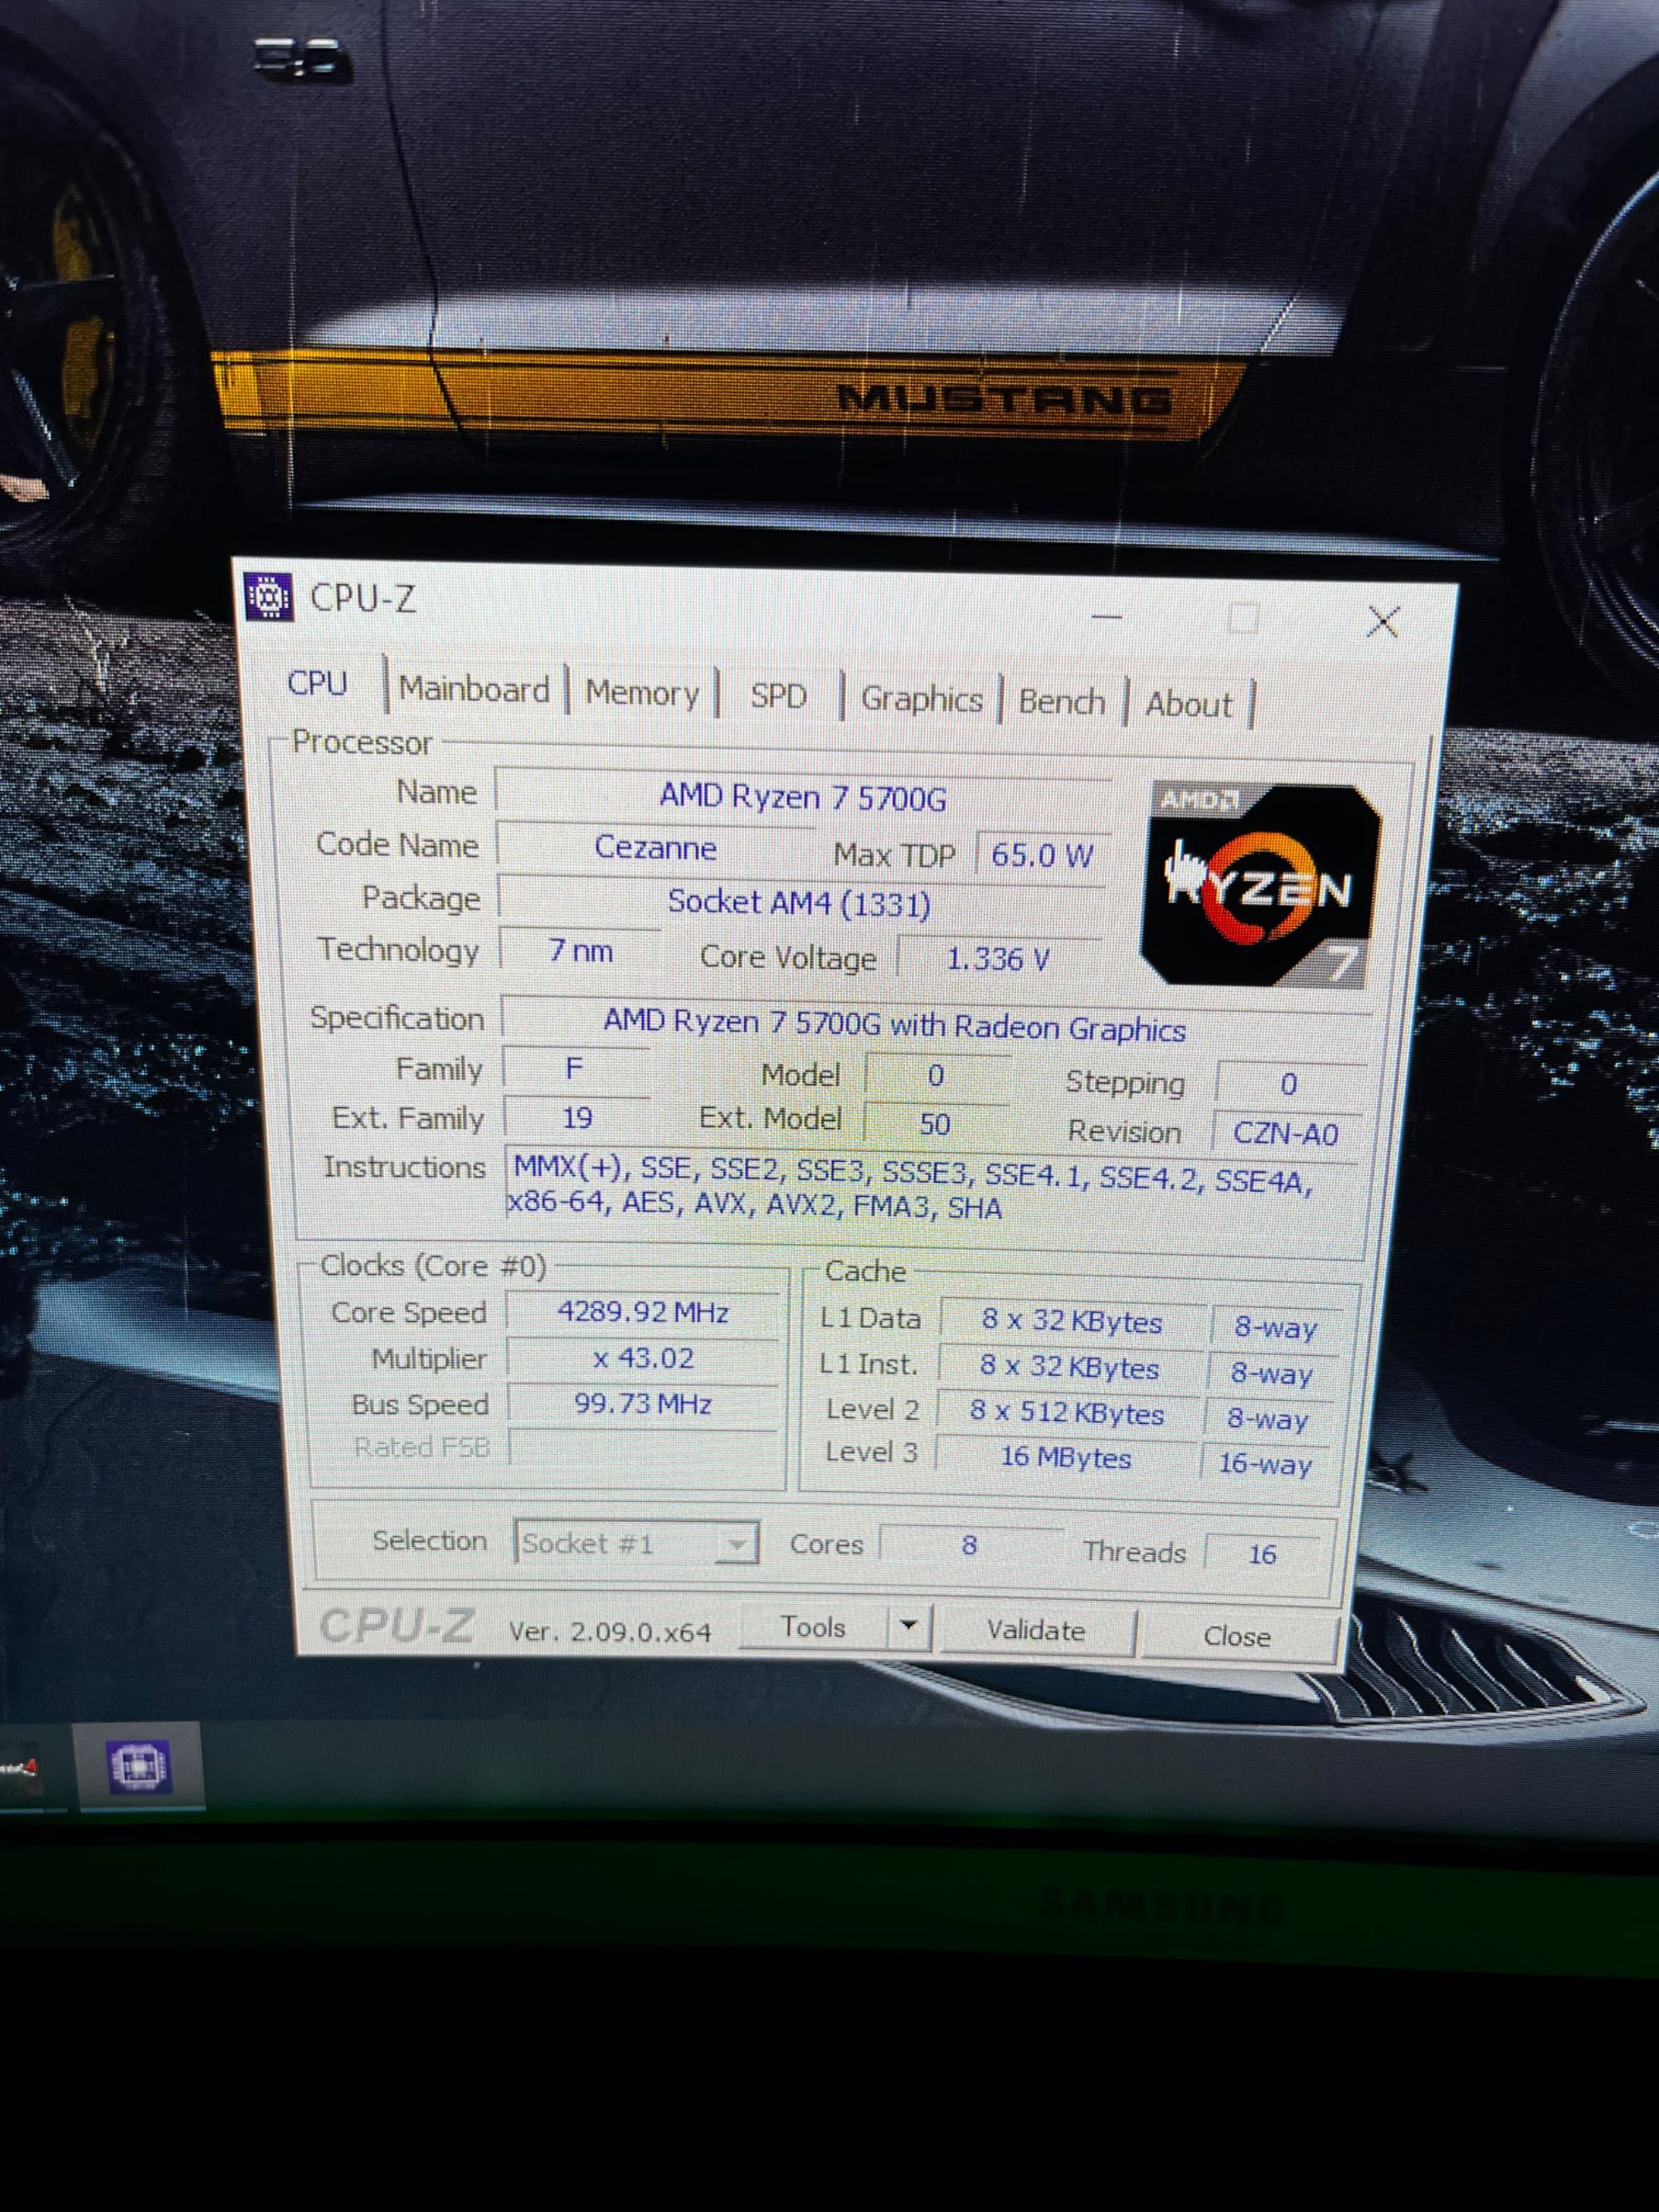Click the Threads value 16
The image size is (1659, 2212).
(1262, 1554)
